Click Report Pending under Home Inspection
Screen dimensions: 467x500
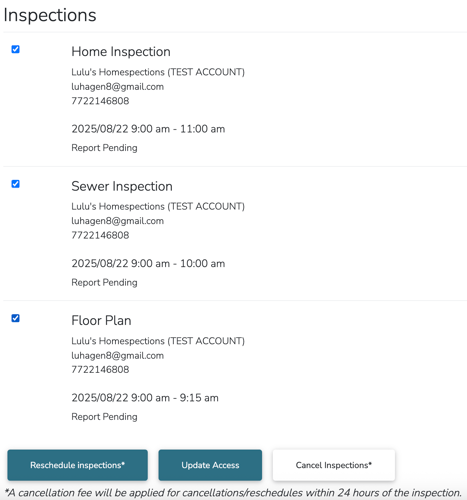[x=104, y=148]
